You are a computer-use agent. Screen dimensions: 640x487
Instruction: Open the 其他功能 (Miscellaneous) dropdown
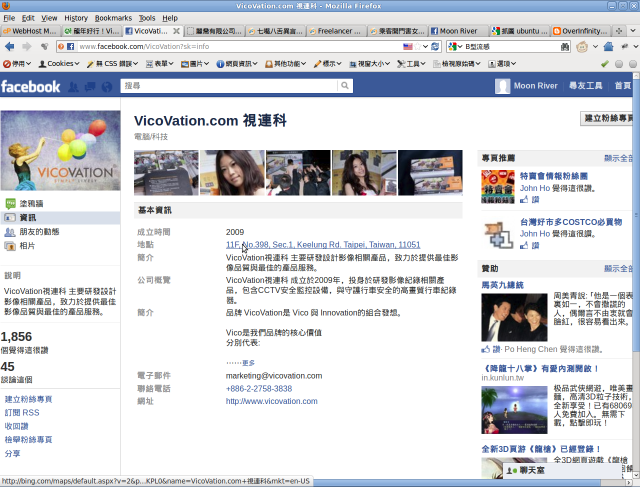[285, 64]
